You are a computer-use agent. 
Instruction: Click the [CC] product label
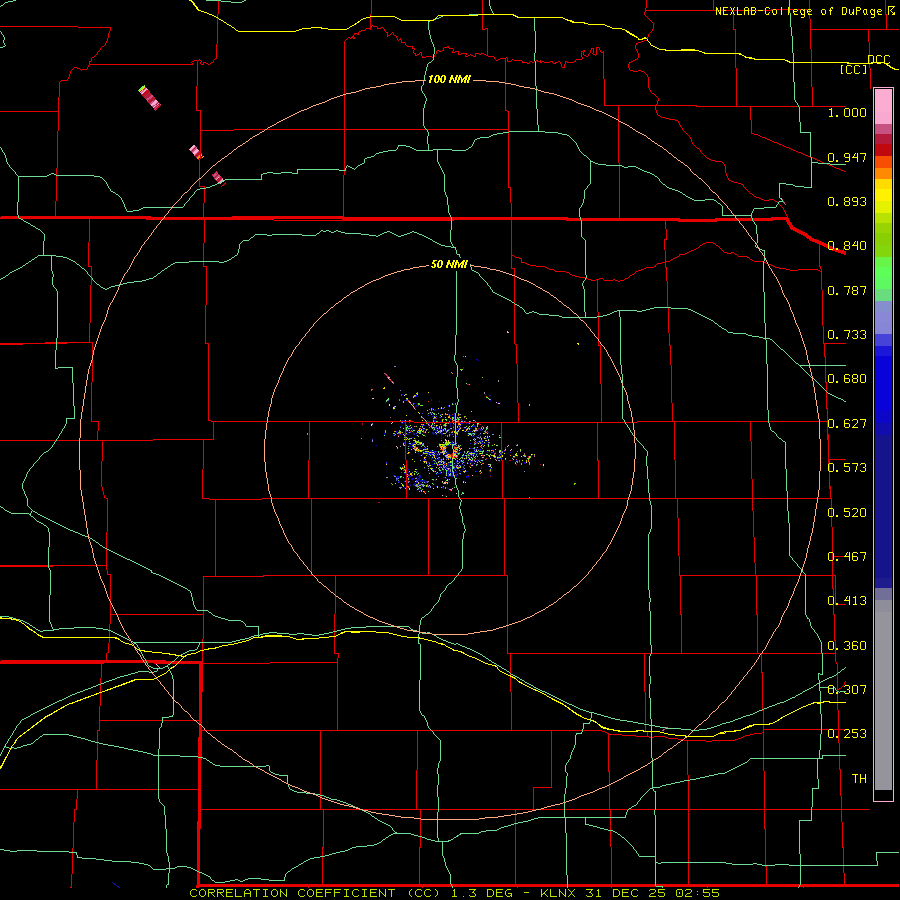[854, 69]
